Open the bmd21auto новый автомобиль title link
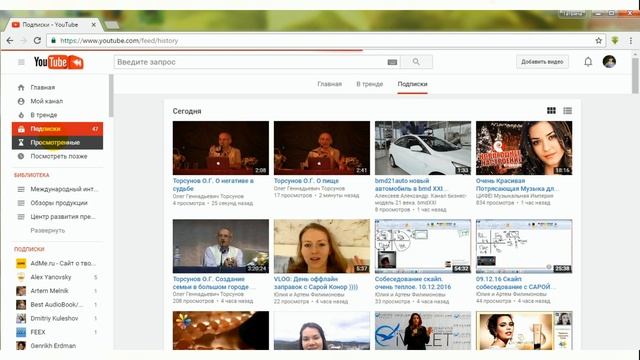The image size is (640, 360). tap(411, 184)
